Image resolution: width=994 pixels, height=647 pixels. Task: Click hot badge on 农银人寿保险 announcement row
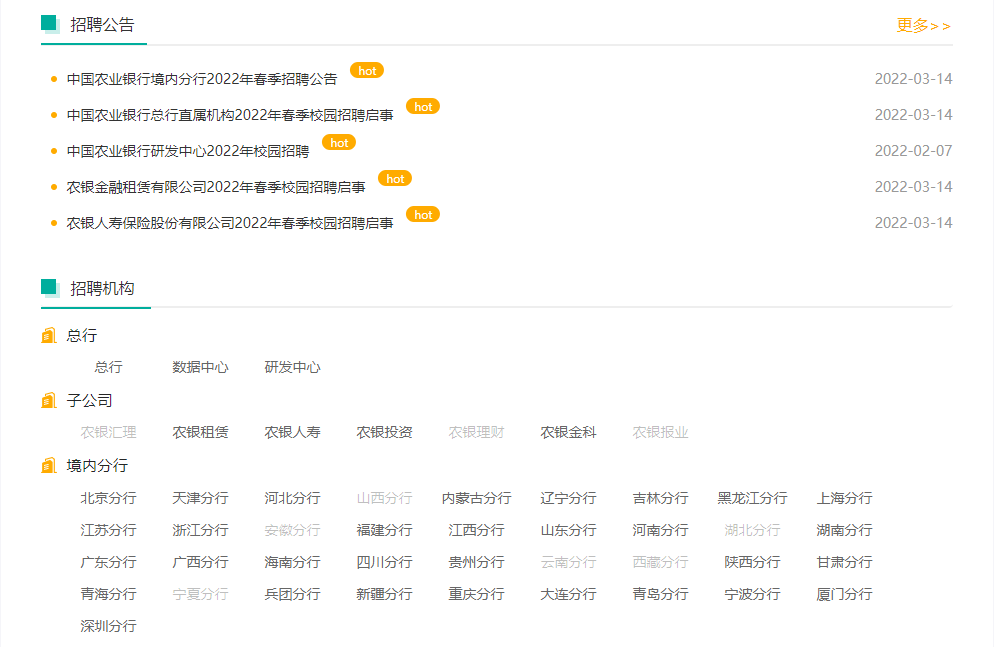click(423, 215)
